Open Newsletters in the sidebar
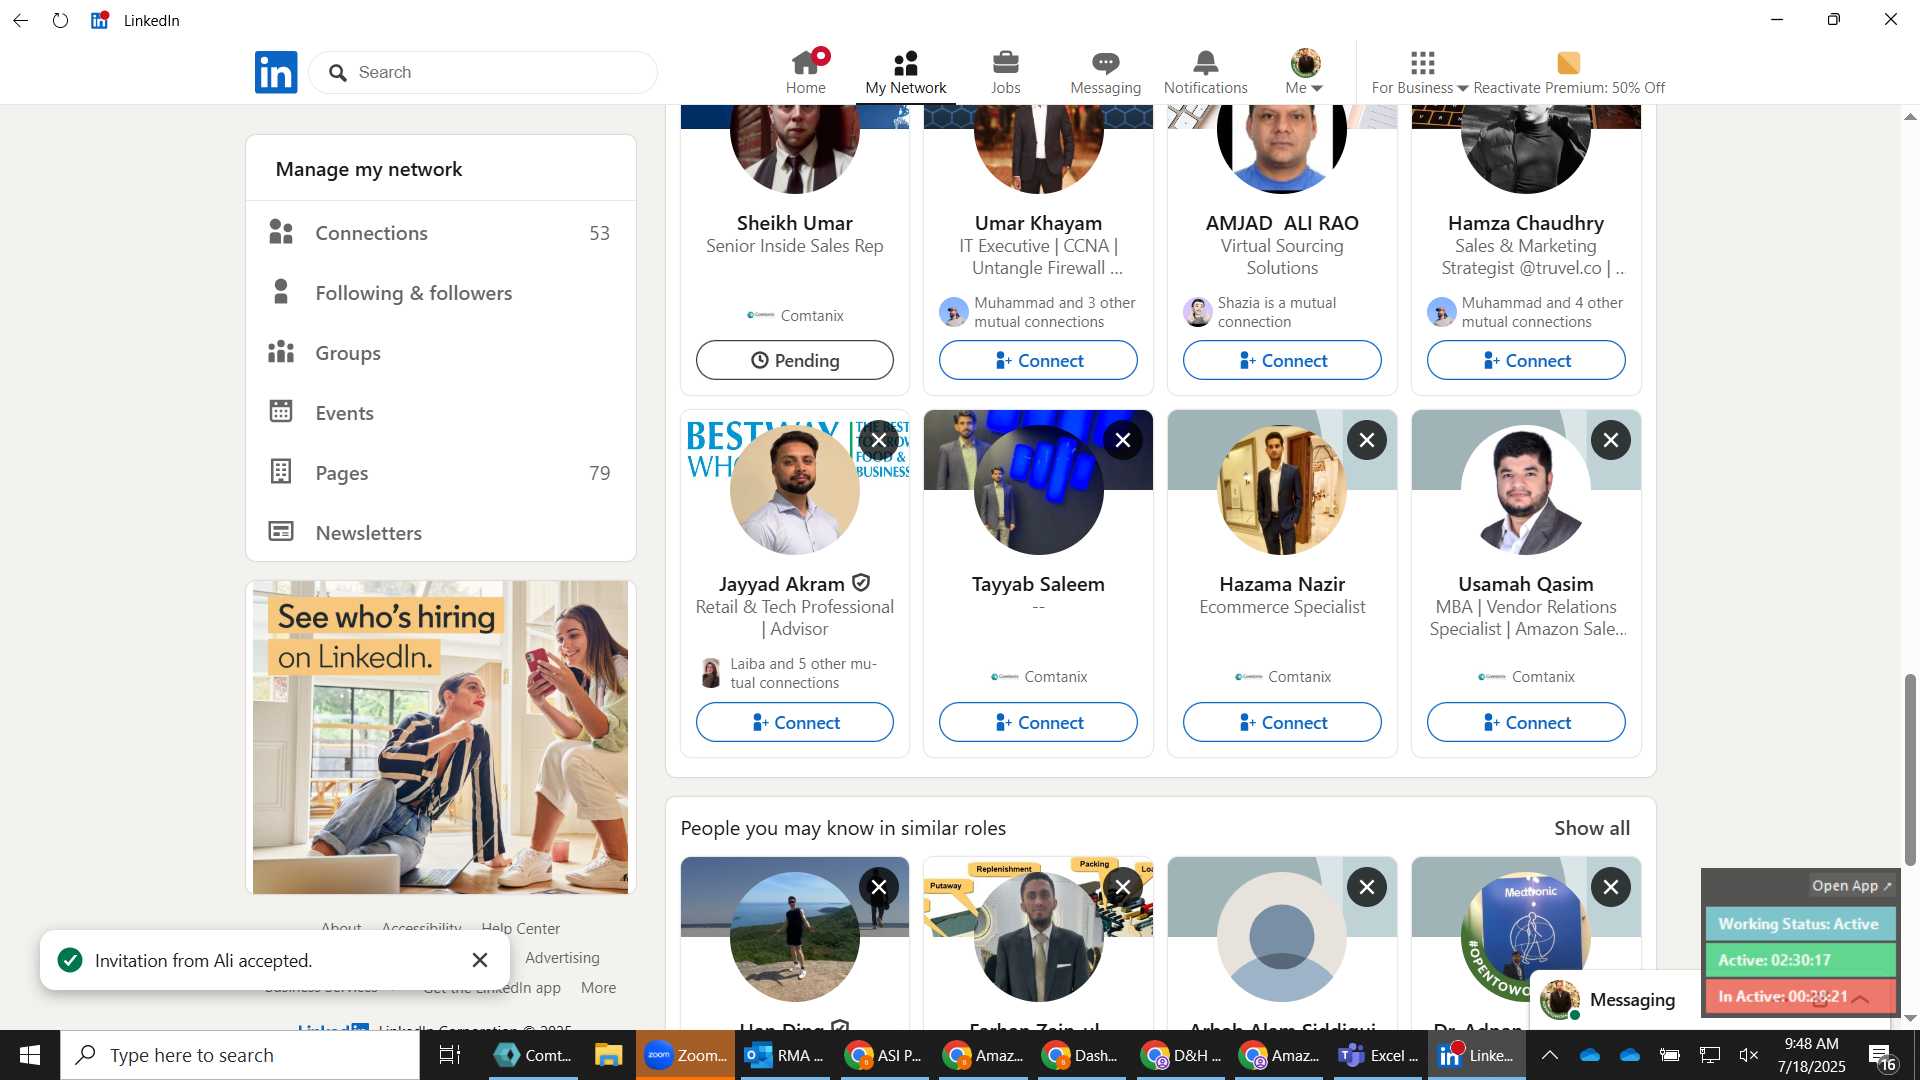1920x1080 pixels. [440, 533]
